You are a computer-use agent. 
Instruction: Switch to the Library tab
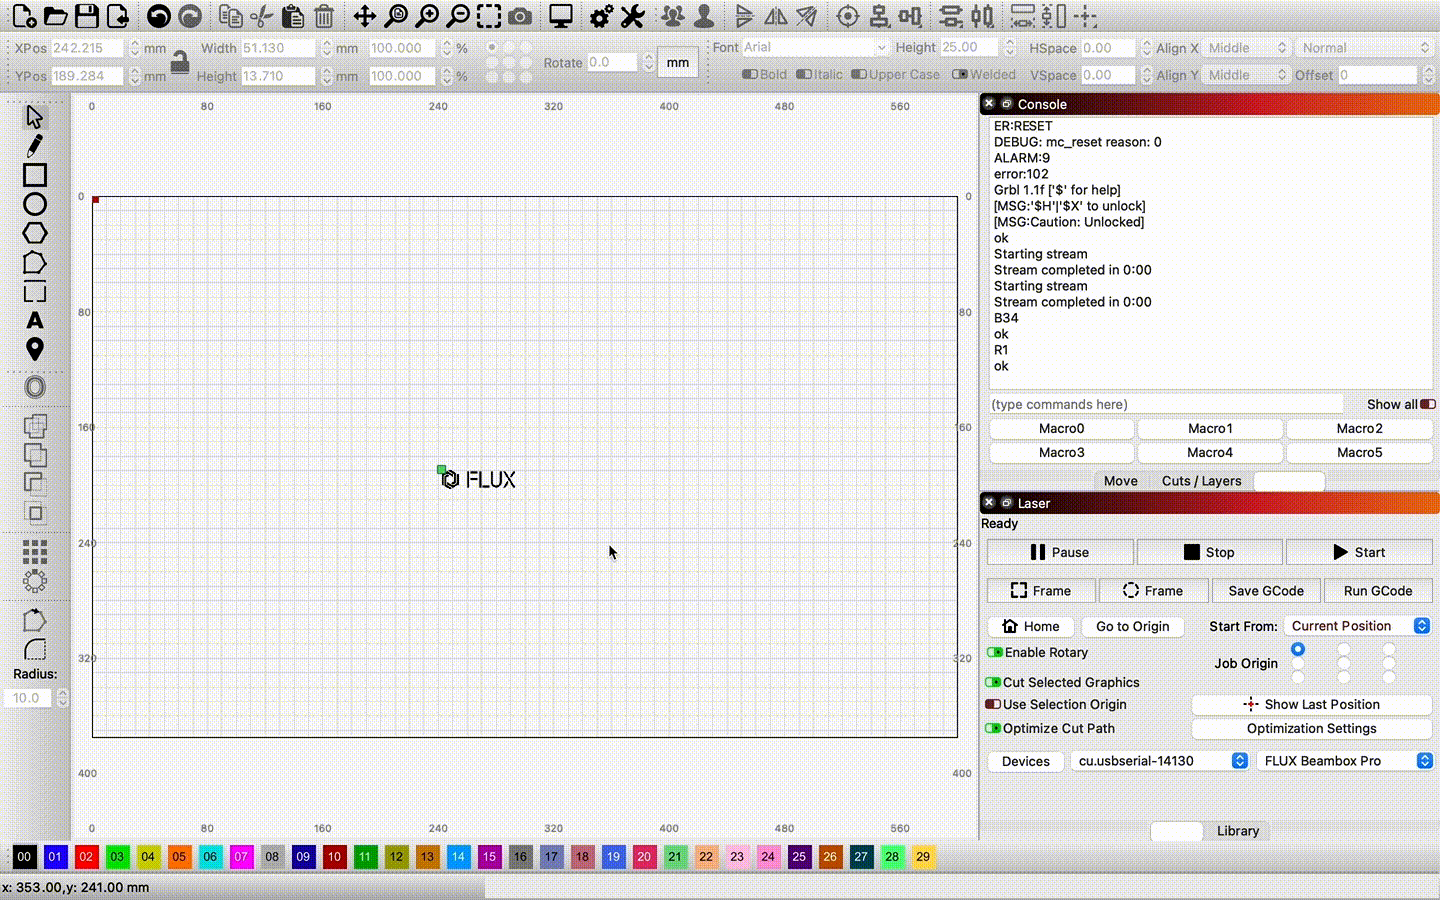pyautogui.click(x=1237, y=831)
